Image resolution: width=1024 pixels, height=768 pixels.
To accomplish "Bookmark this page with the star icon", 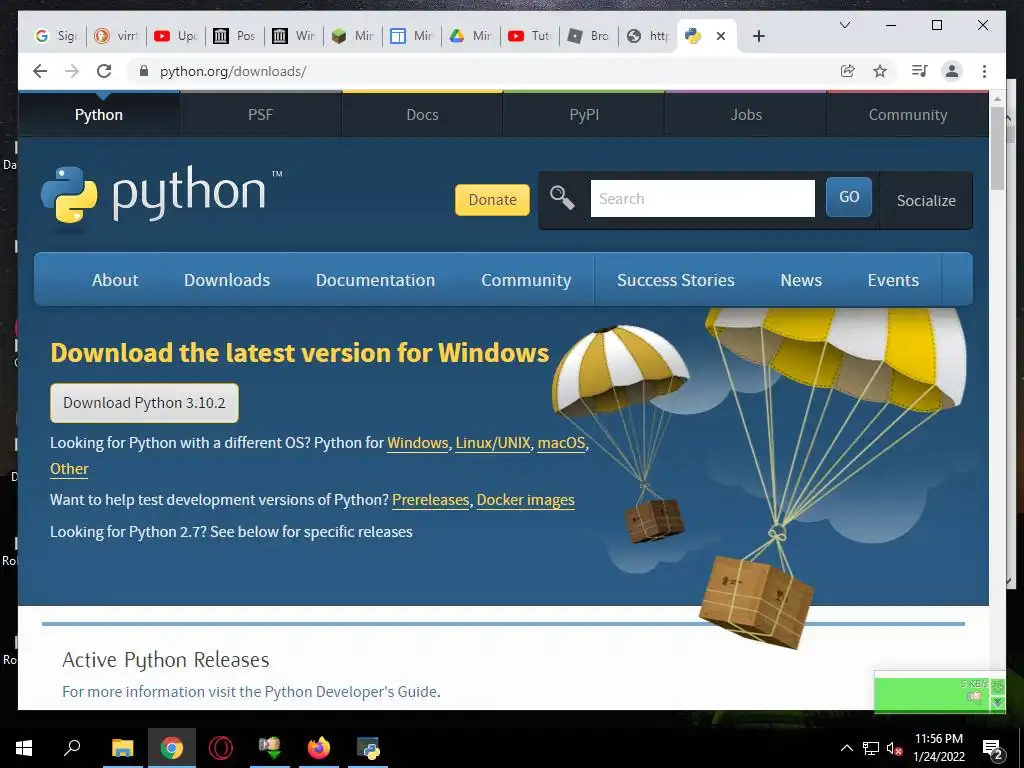I will (880, 71).
